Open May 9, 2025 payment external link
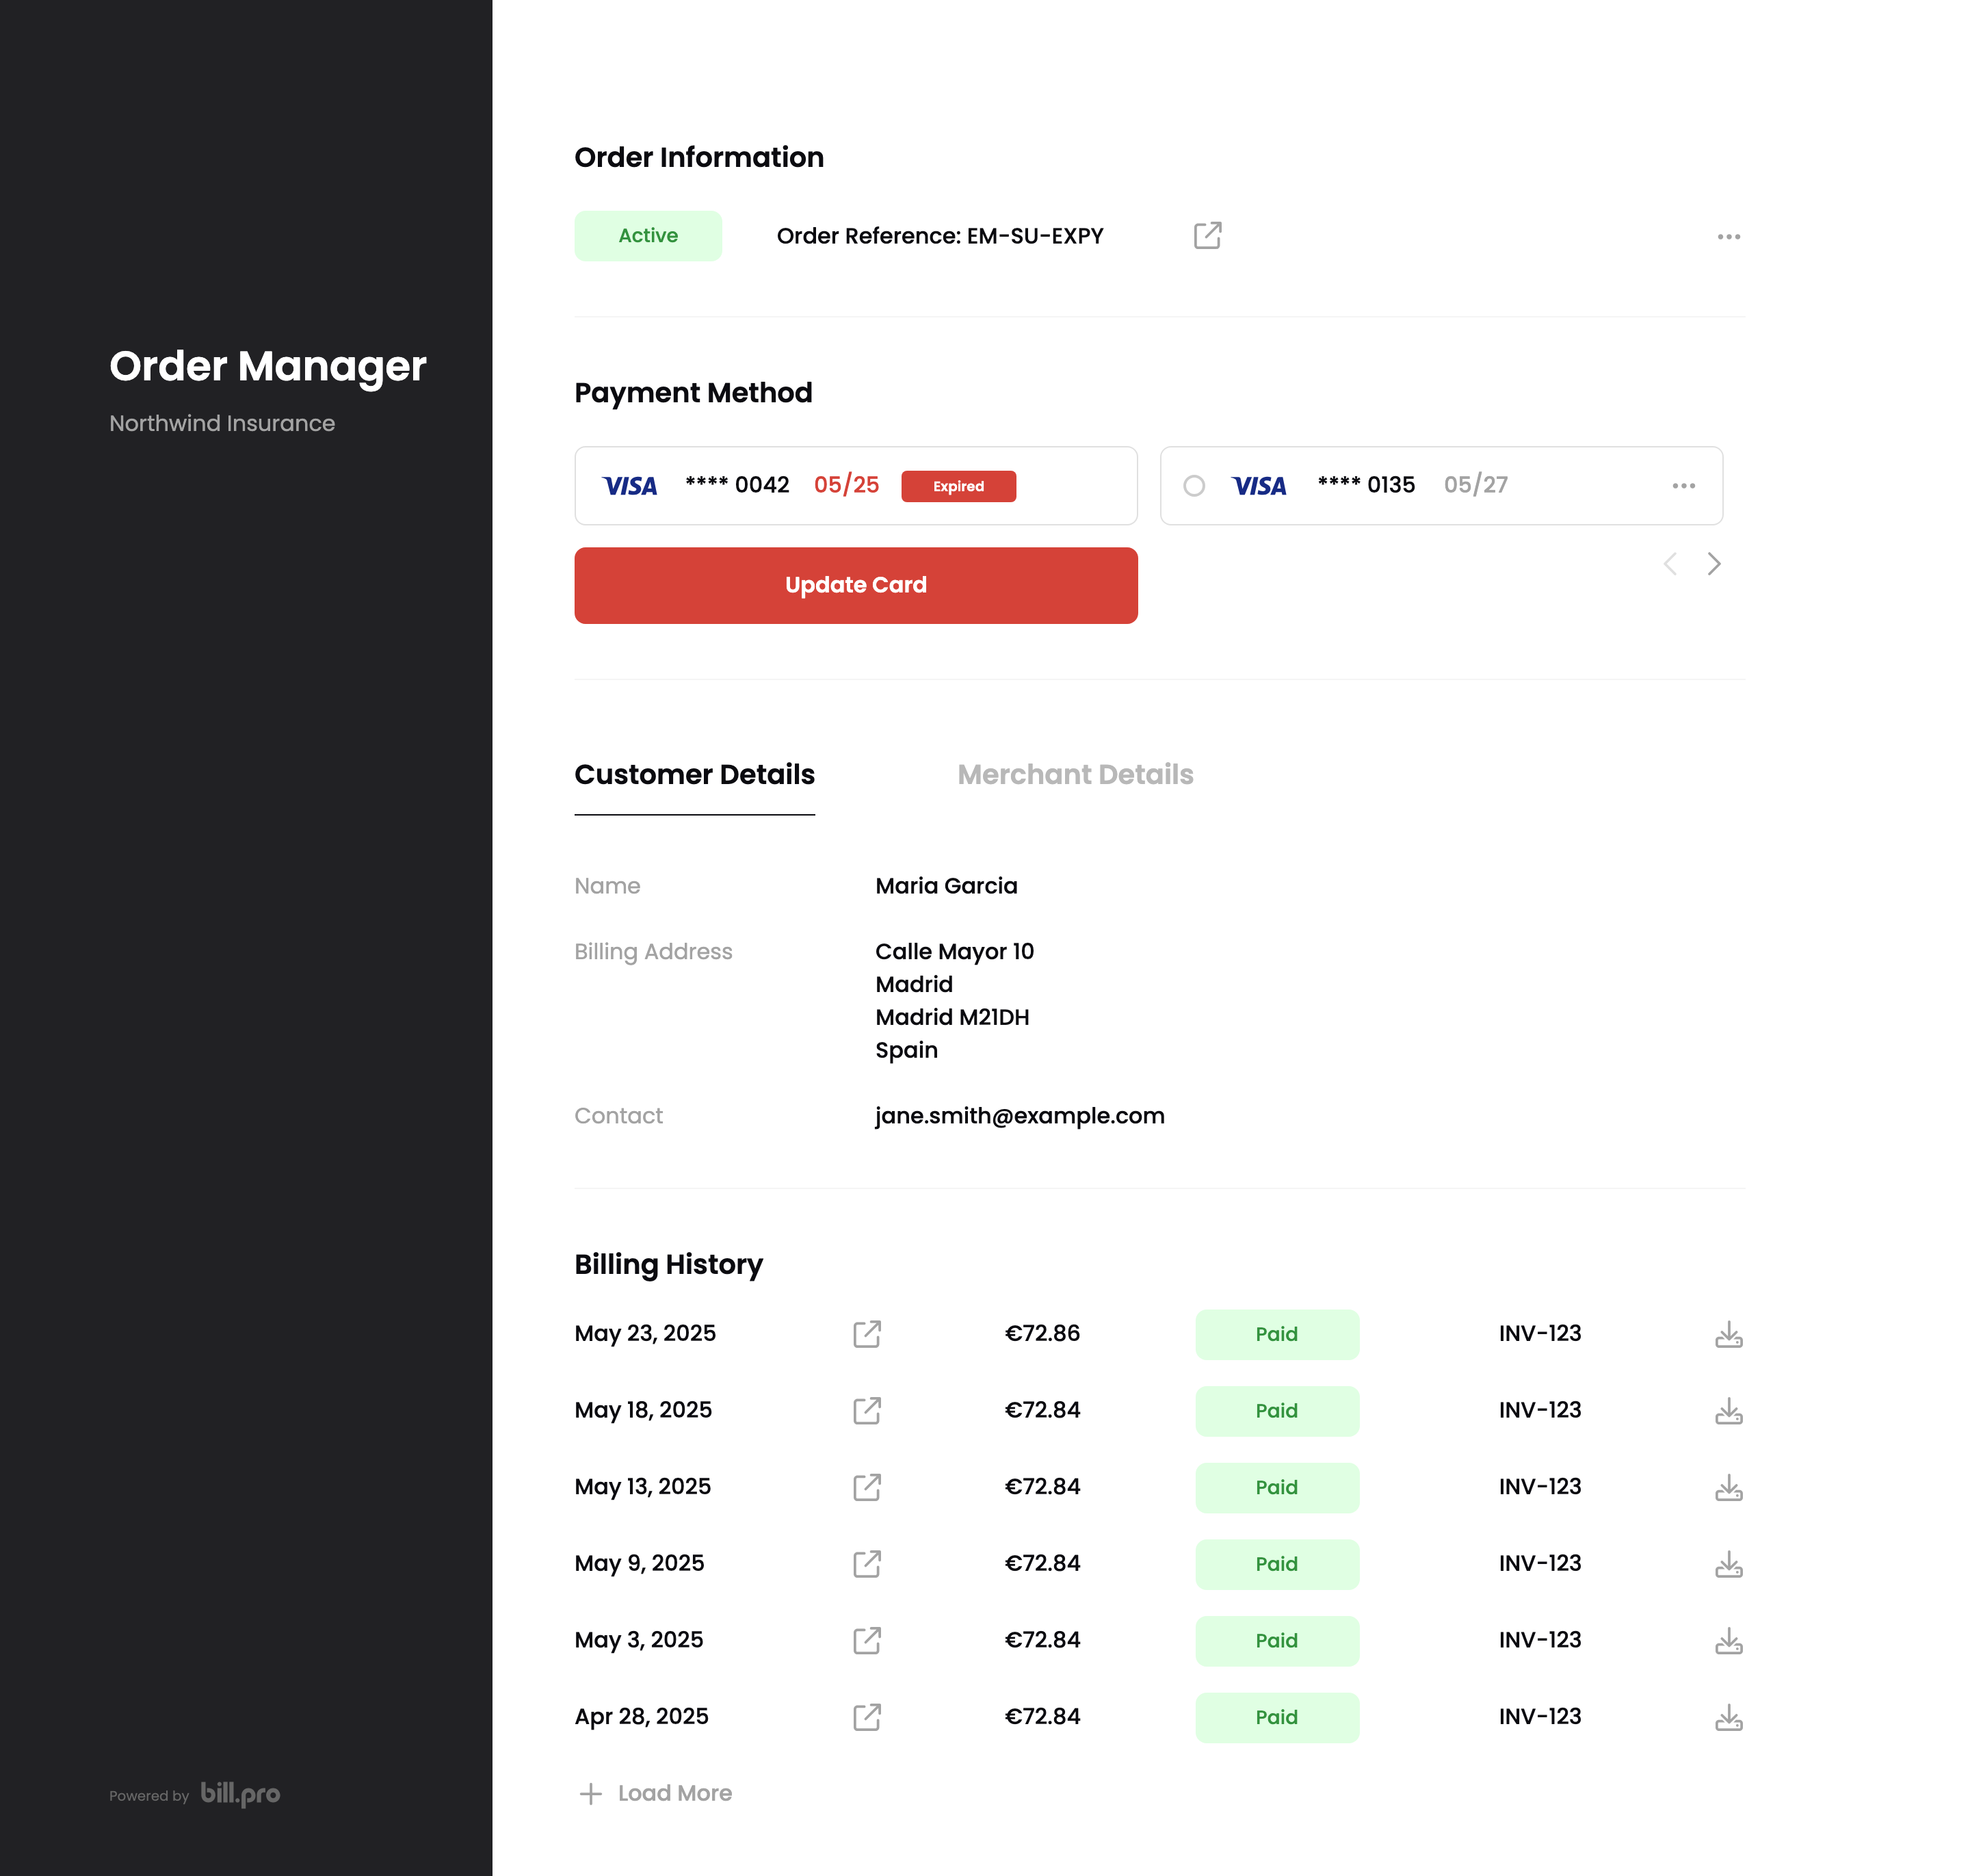 tap(866, 1564)
